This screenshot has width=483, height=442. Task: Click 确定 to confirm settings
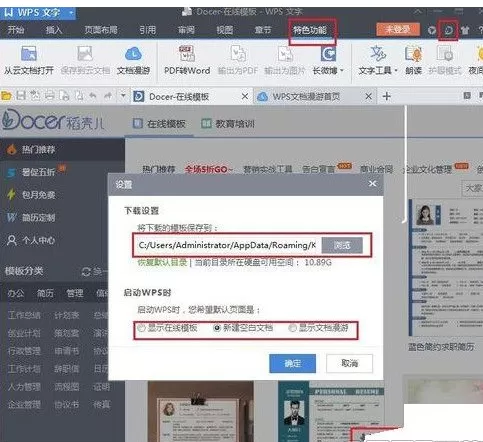coord(292,363)
